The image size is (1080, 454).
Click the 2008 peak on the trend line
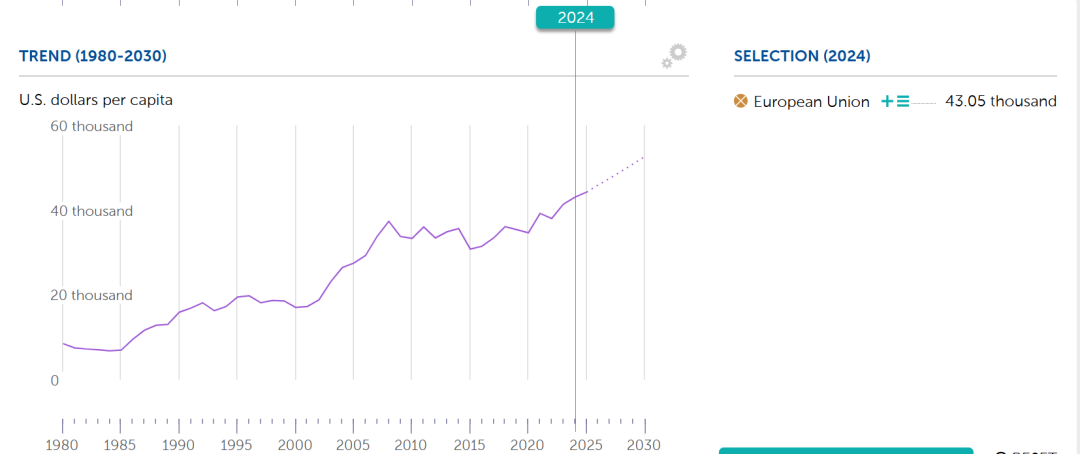pyautogui.click(x=389, y=221)
